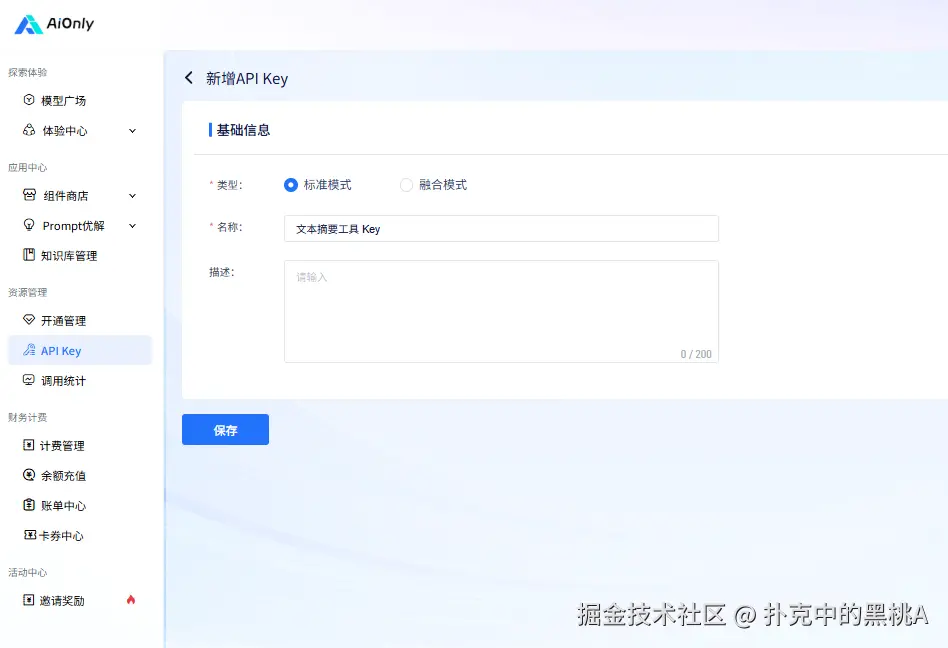Click the 保存 button
The width and height of the screenshot is (948, 648).
pos(225,428)
